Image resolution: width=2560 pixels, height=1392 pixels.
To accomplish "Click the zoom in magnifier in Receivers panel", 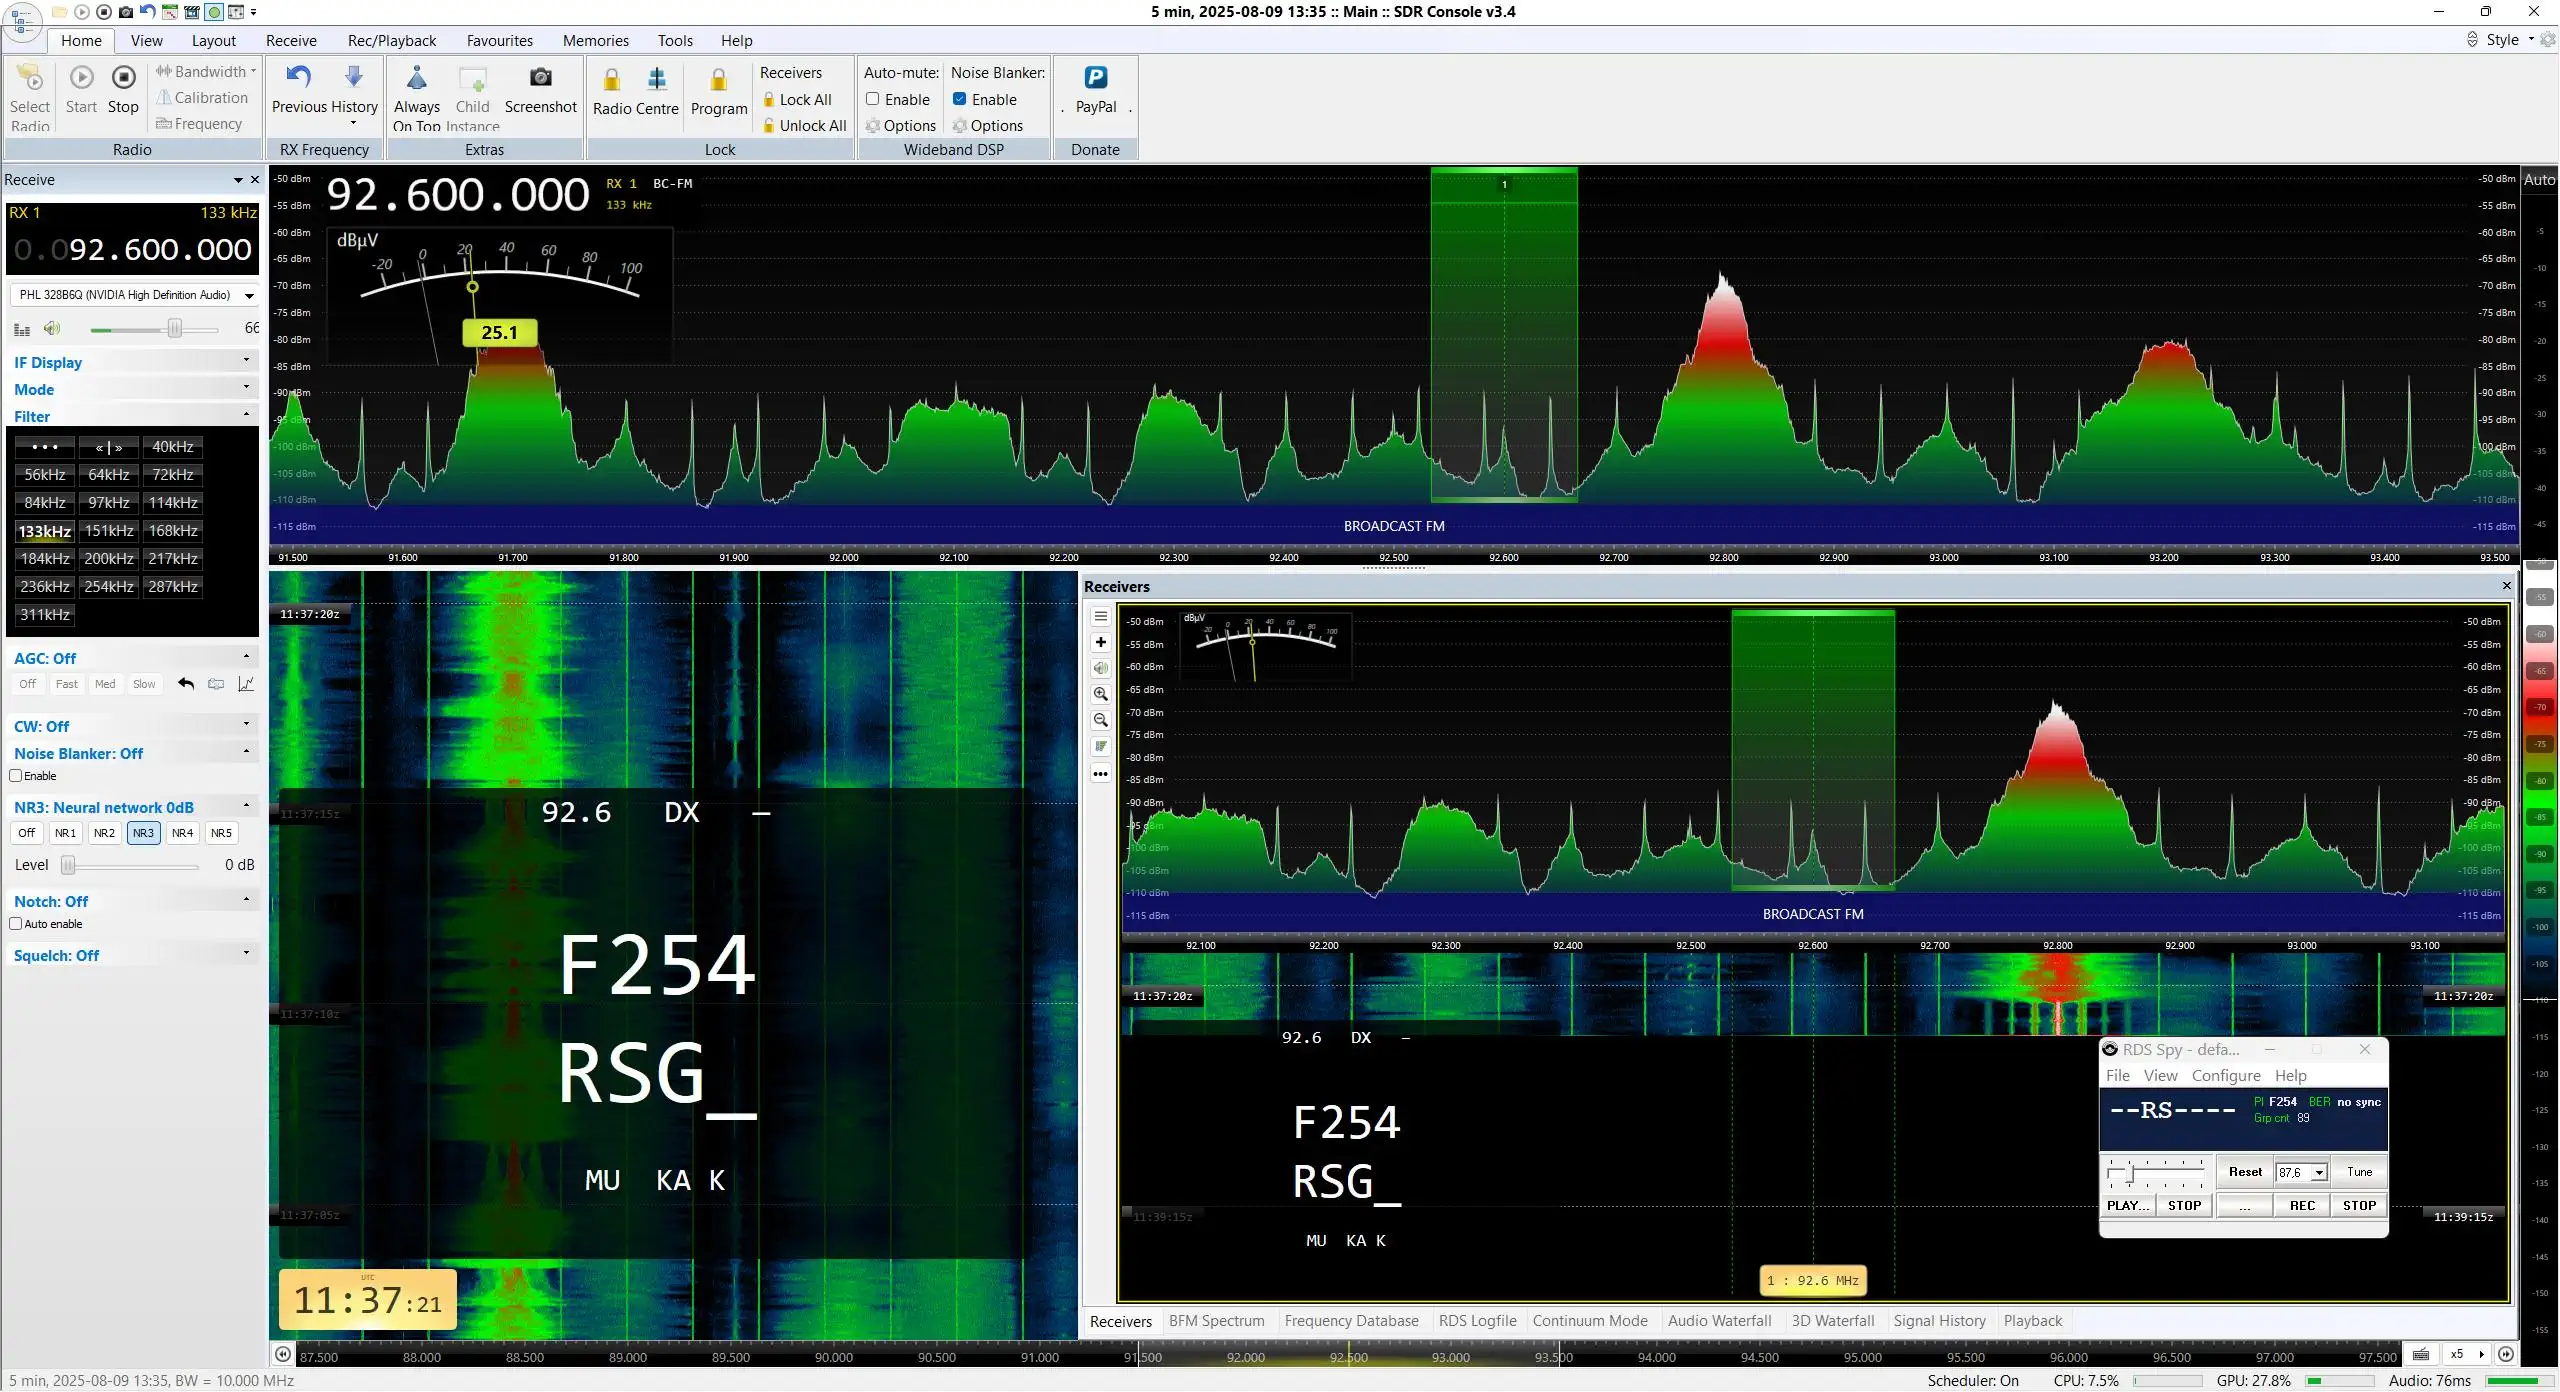I will click(x=1100, y=694).
